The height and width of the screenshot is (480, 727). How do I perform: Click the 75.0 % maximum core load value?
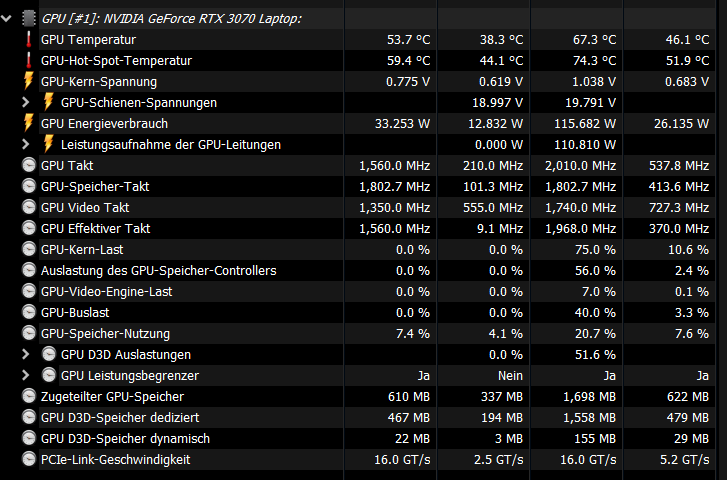pyautogui.click(x=595, y=250)
